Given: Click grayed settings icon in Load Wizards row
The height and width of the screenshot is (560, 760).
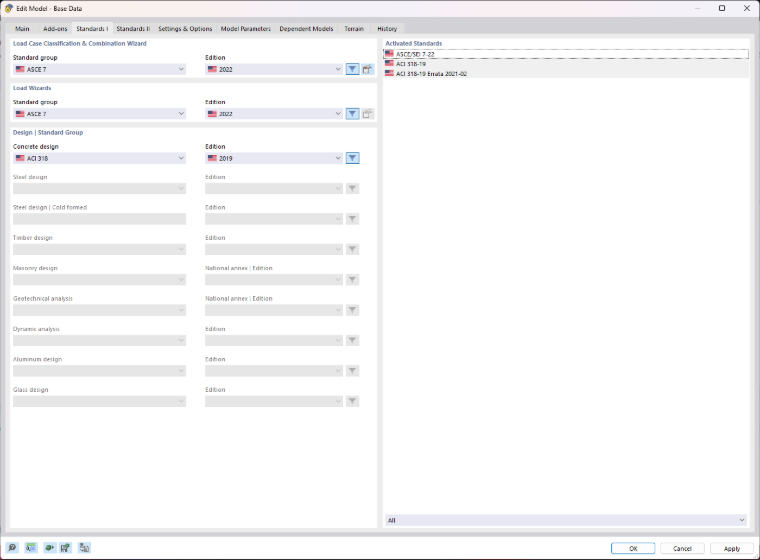Looking at the screenshot, I should click(367, 114).
